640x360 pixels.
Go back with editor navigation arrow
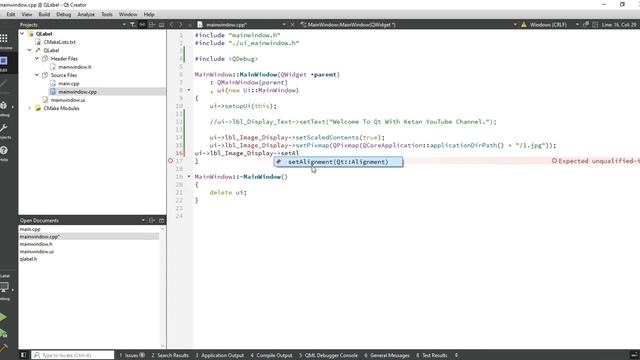click(x=171, y=24)
